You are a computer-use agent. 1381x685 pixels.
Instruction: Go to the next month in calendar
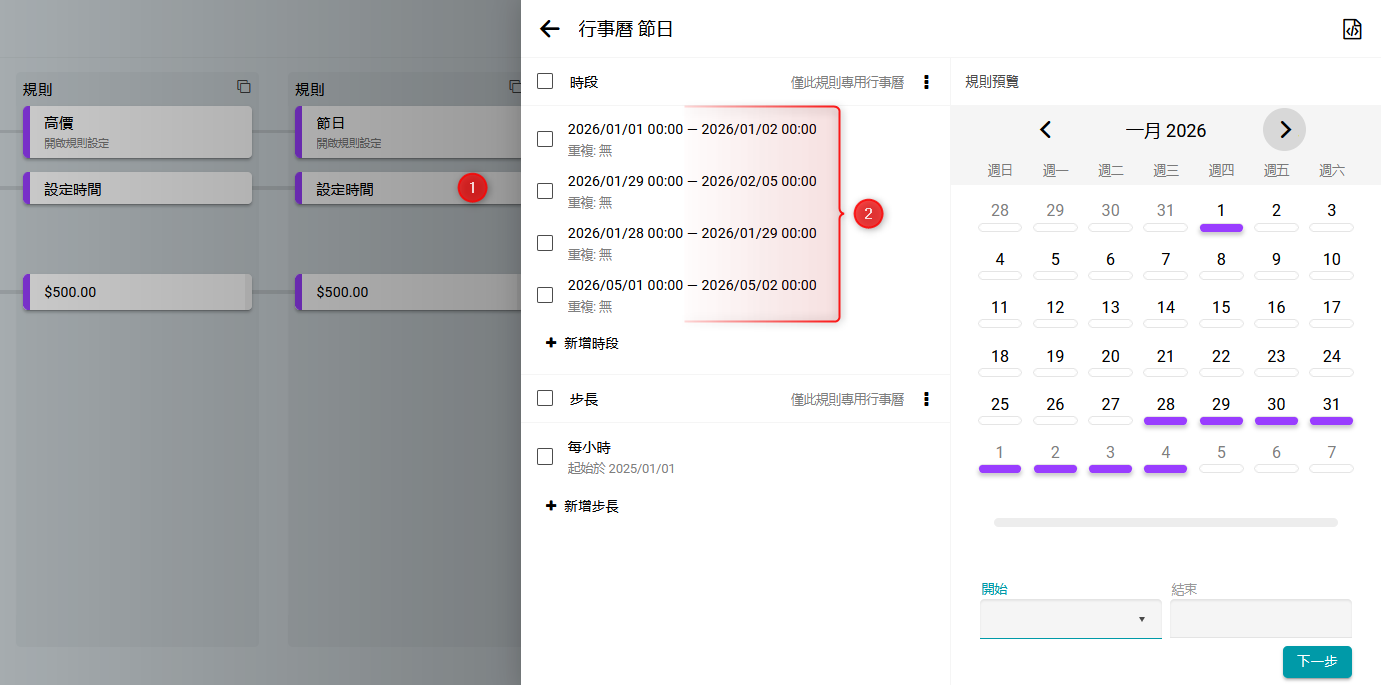1284,130
